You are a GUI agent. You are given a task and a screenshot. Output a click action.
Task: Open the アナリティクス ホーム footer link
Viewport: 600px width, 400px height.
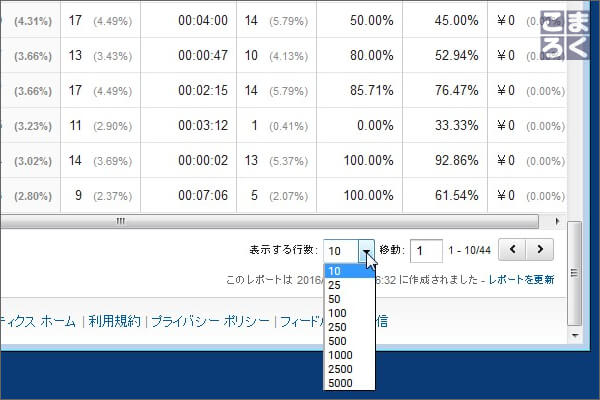[x=38, y=321]
